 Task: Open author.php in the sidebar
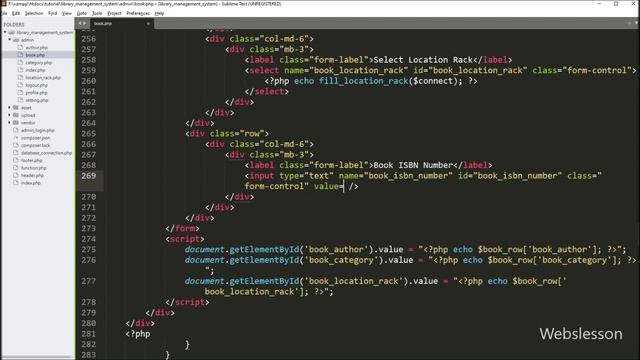[x=37, y=48]
